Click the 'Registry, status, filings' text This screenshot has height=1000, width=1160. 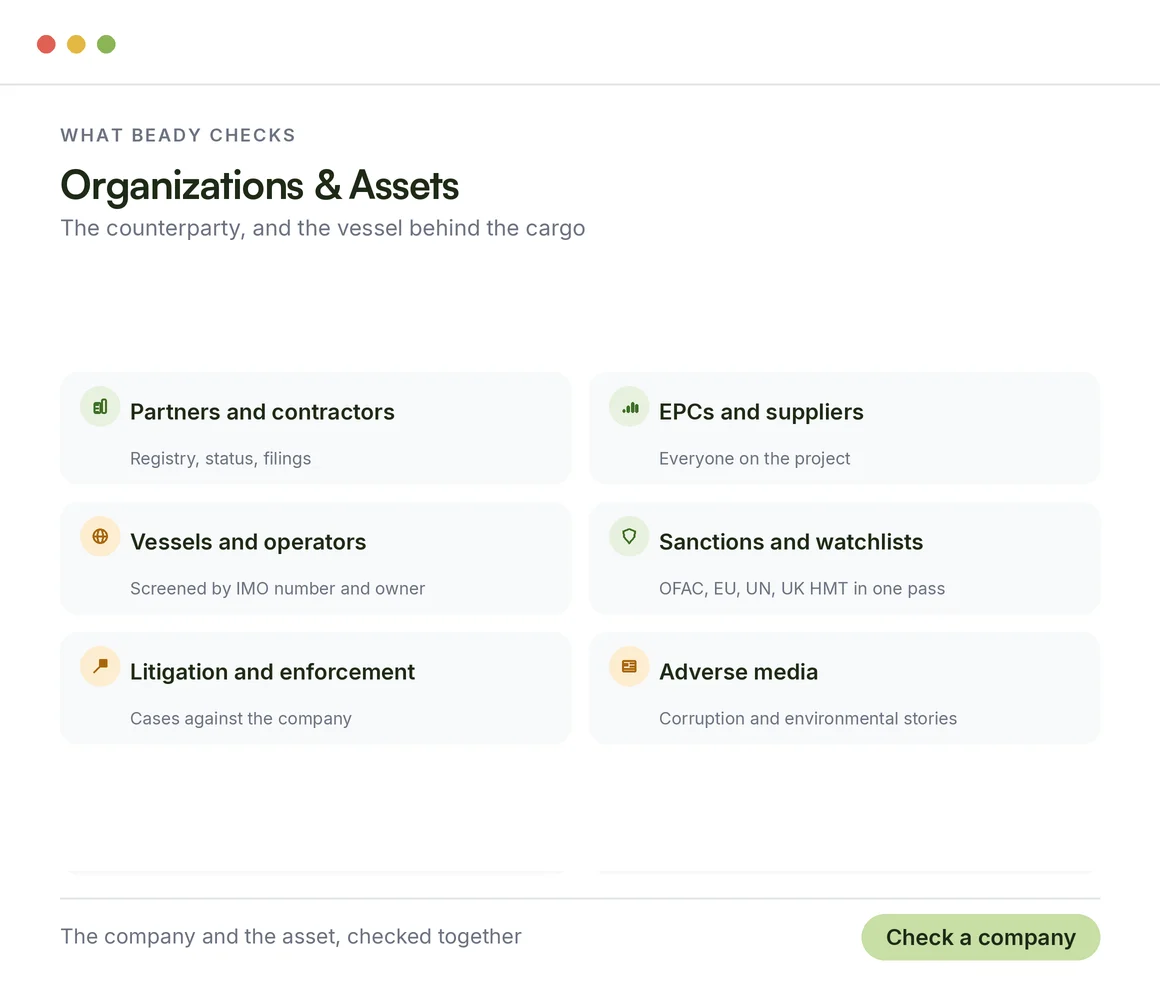(x=220, y=459)
